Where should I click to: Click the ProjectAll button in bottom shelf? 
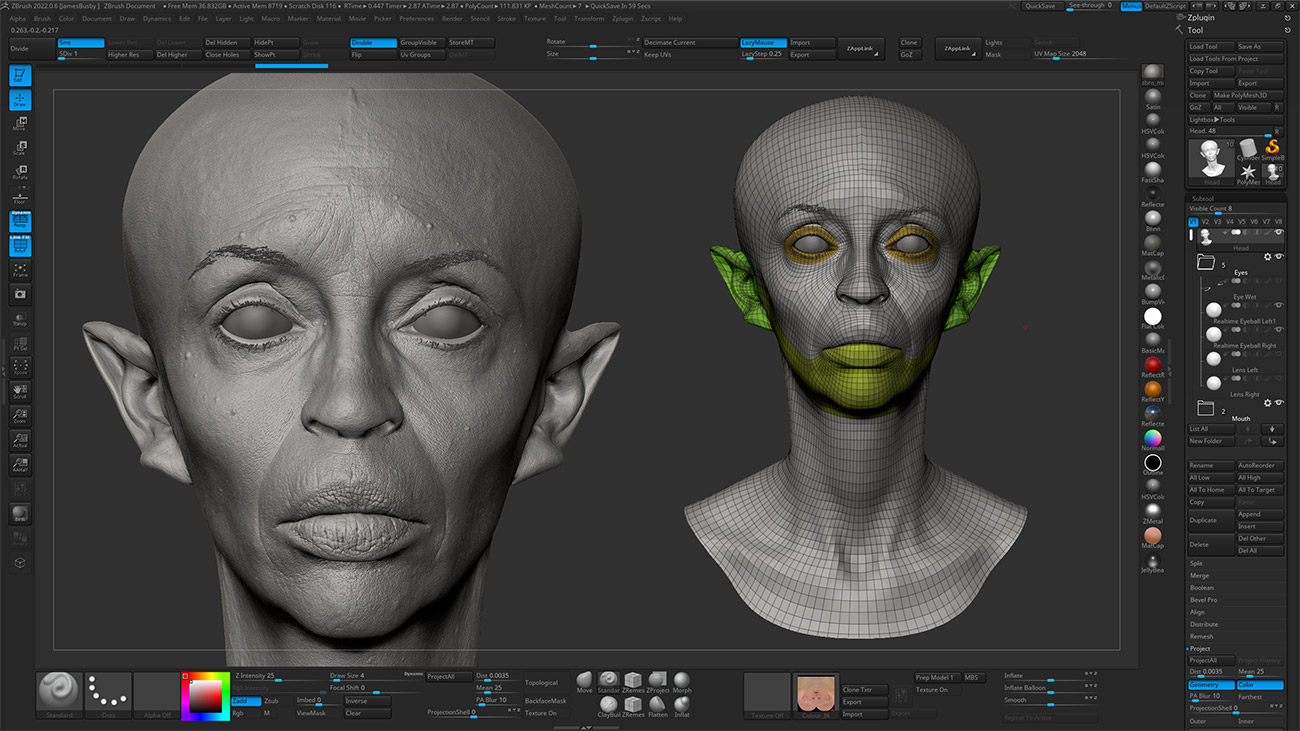tap(448, 677)
